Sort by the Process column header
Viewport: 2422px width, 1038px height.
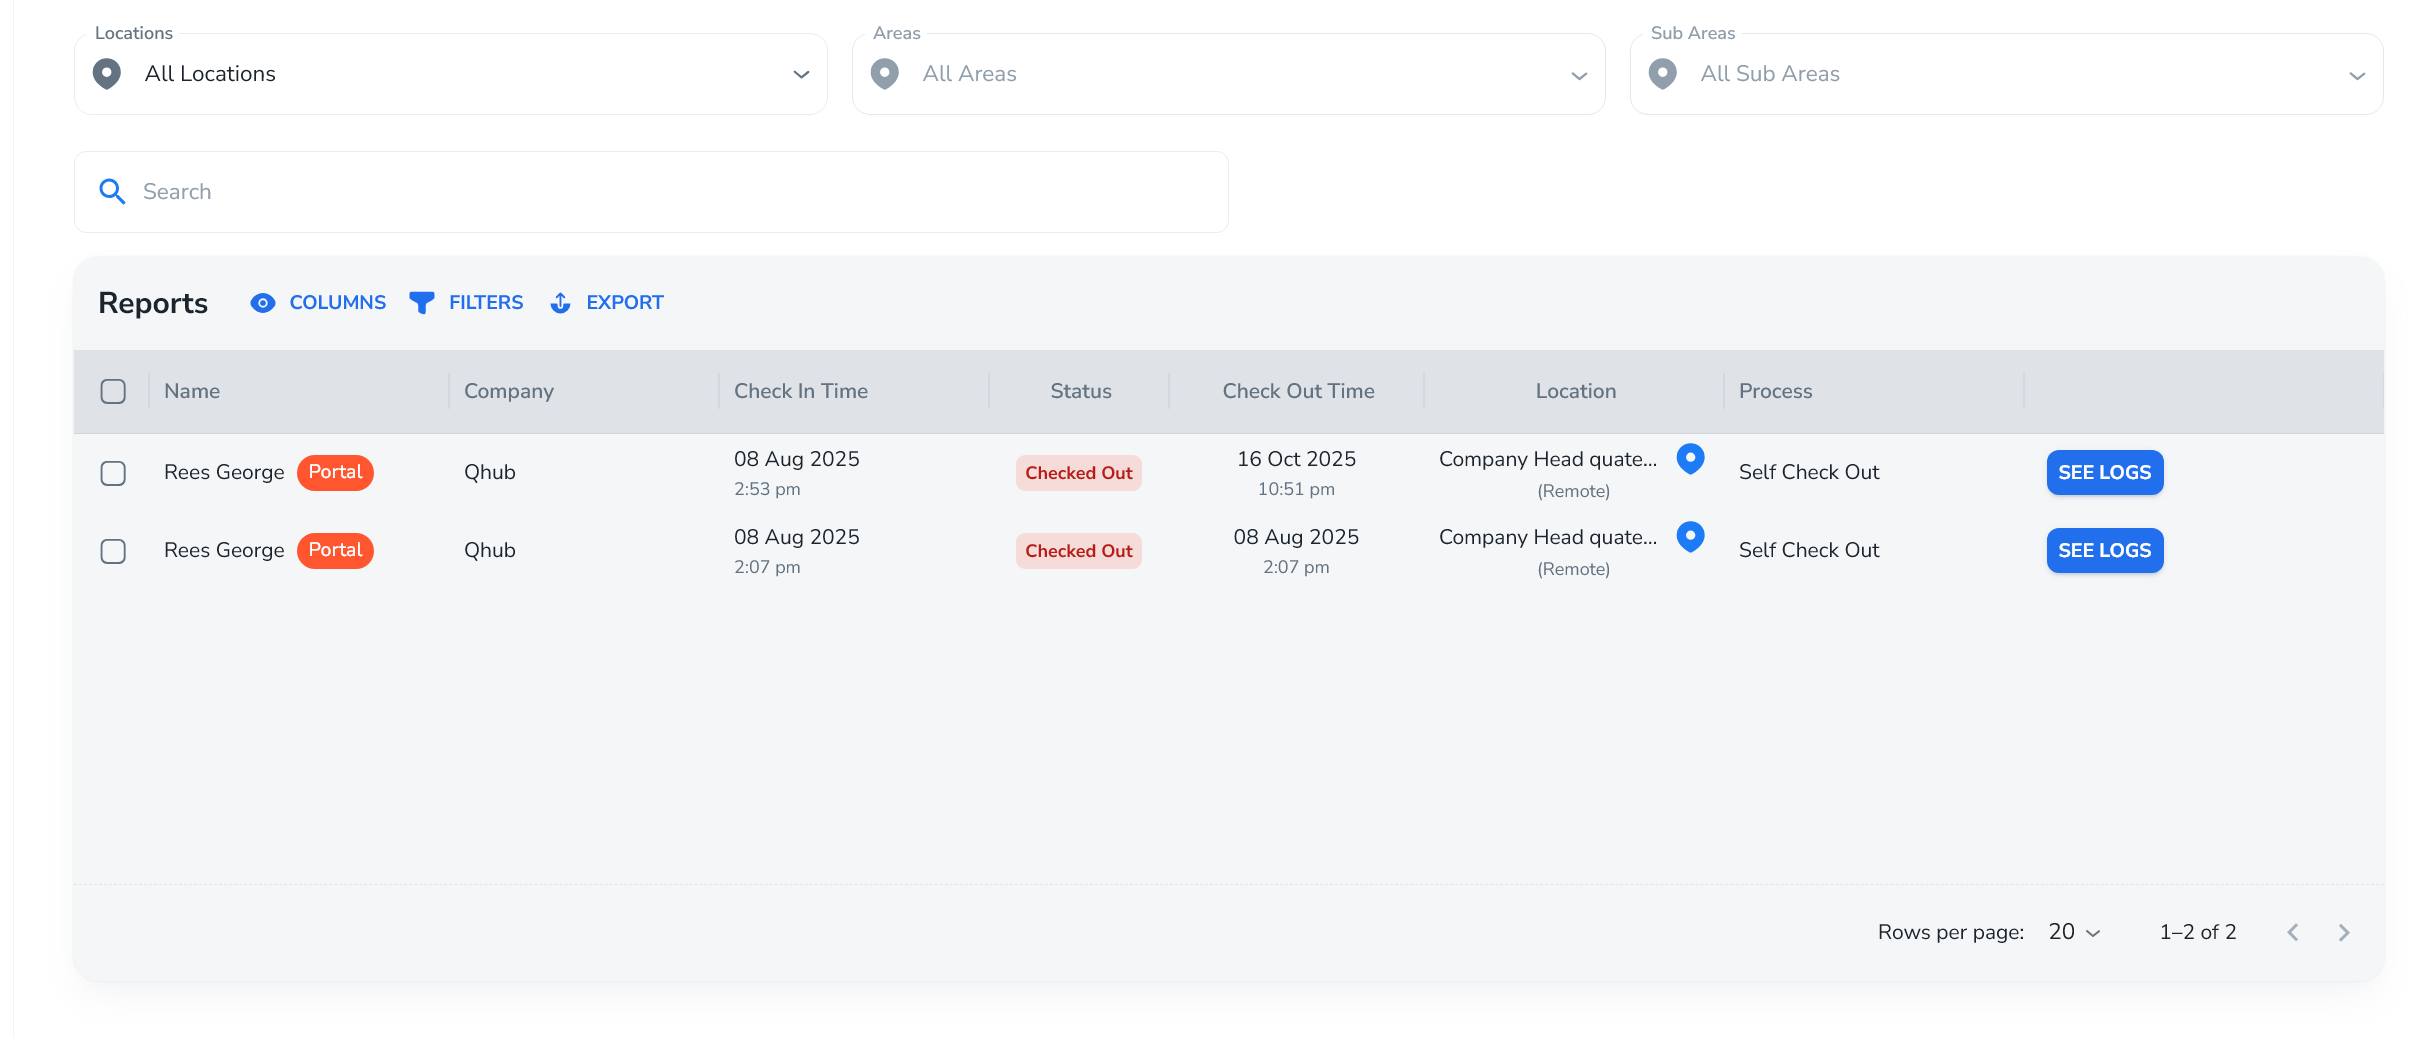(x=1776, y=391)
